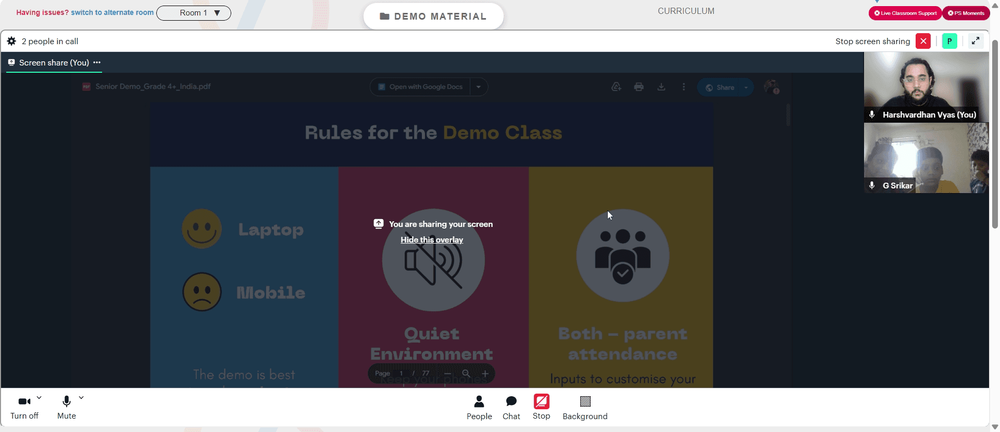Viewport: 1000px width, 432px height.
Task: Click Harshvardhan Vyas microphone icon
Action: 872,115
